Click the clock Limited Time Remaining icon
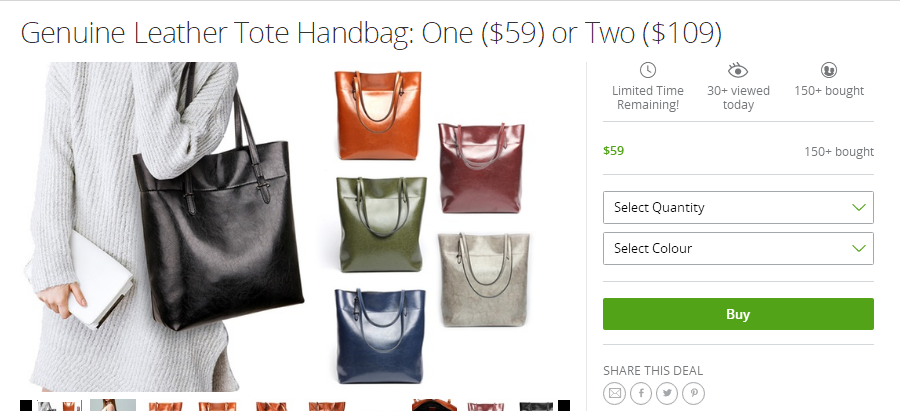Viewport: 900px width, 411px height. pos(647,71)
